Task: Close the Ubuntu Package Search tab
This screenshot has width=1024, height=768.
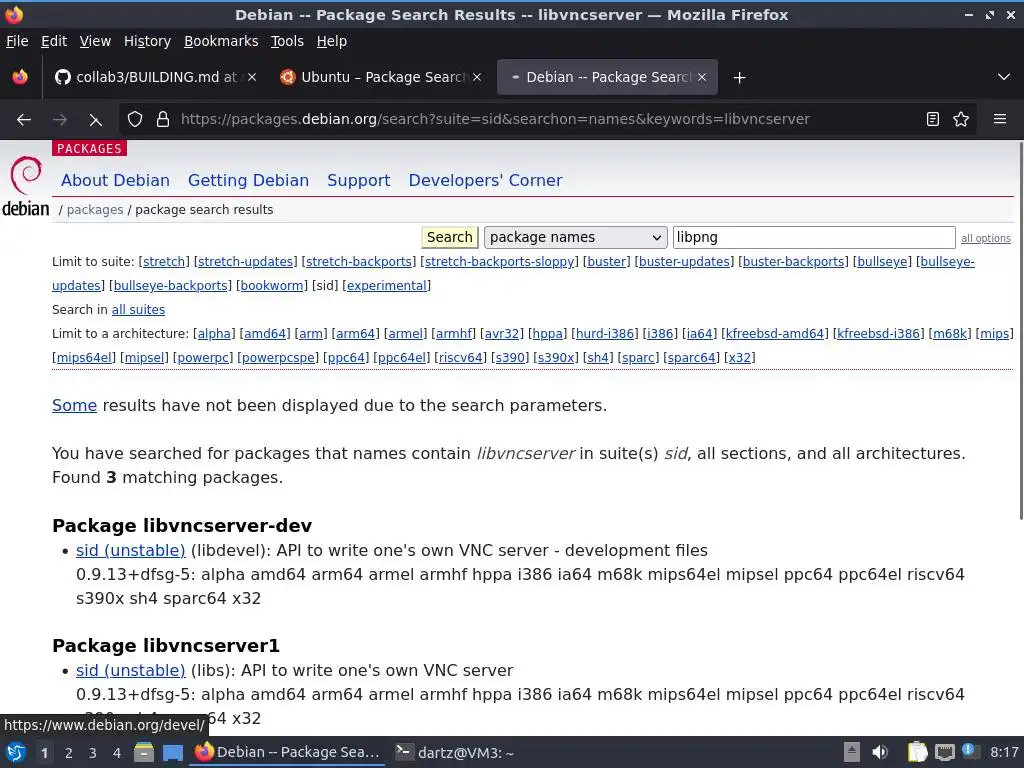Action: pos(477,77)
